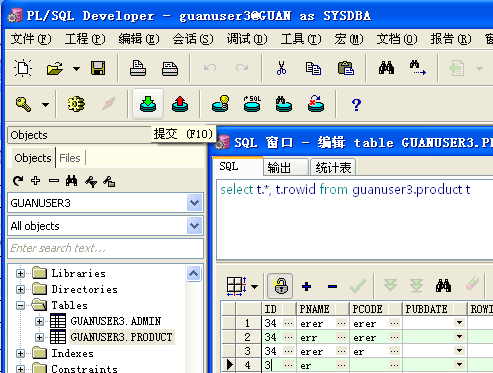Viewport: 493px width, 373px height.
Task: Select the GUANUSER3.ADMIN table
Action: 115,321
